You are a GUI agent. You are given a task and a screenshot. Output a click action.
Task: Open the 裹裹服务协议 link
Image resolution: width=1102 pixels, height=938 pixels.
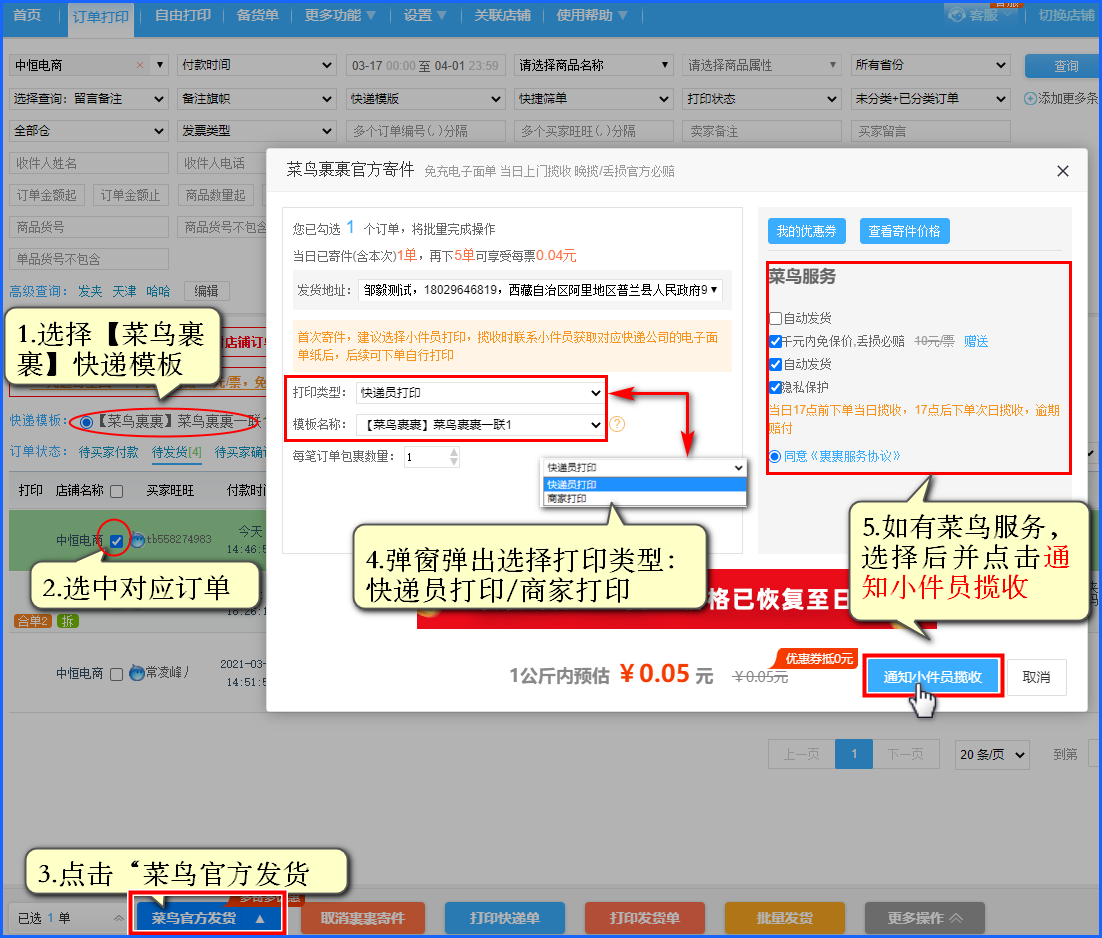pos(855,457)
